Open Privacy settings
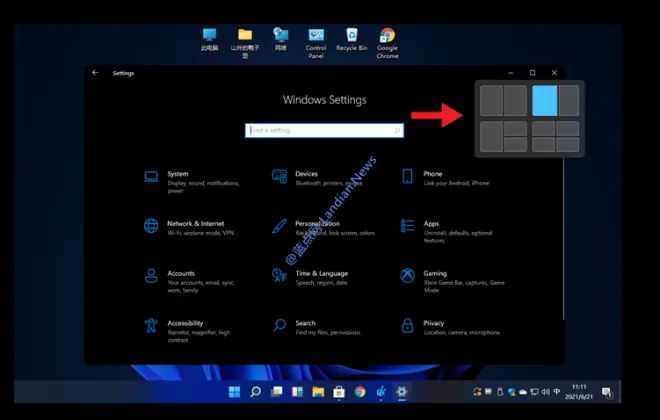The height and width of the screenshot is (420, 660). [x=450, y=327]
